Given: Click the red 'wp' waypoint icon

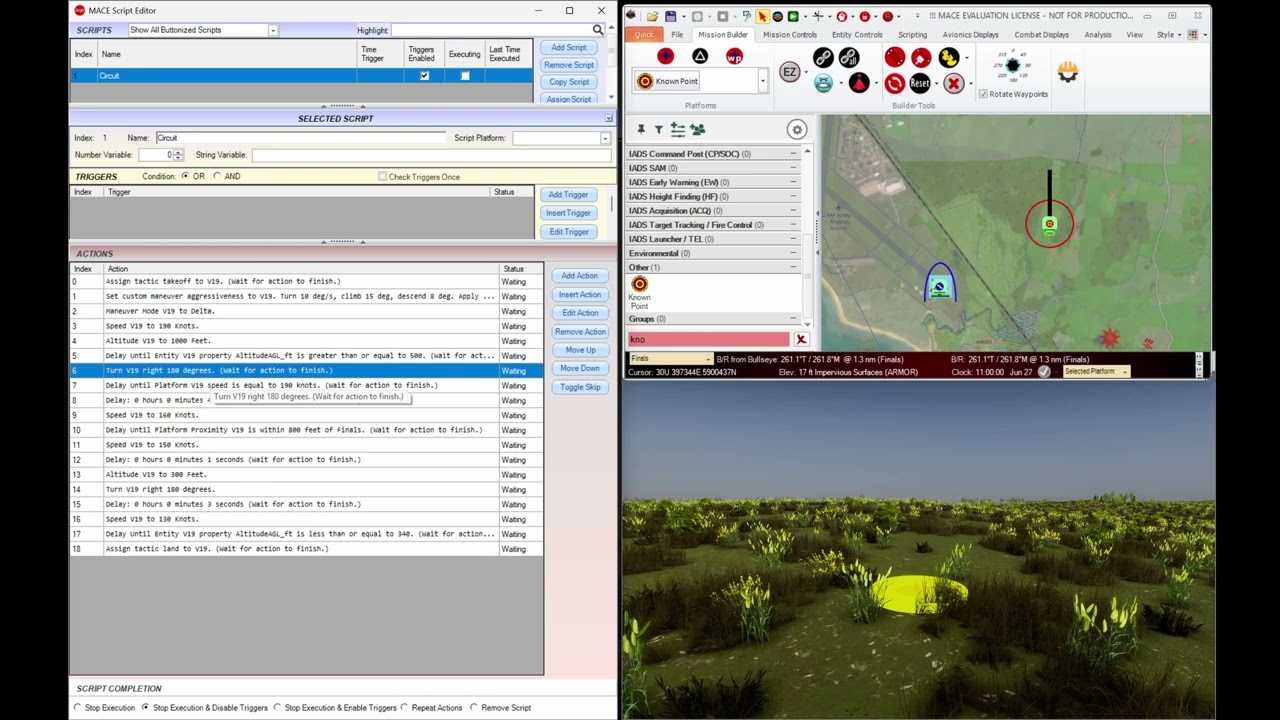Looking at the screenshot, I should [734, 57].
